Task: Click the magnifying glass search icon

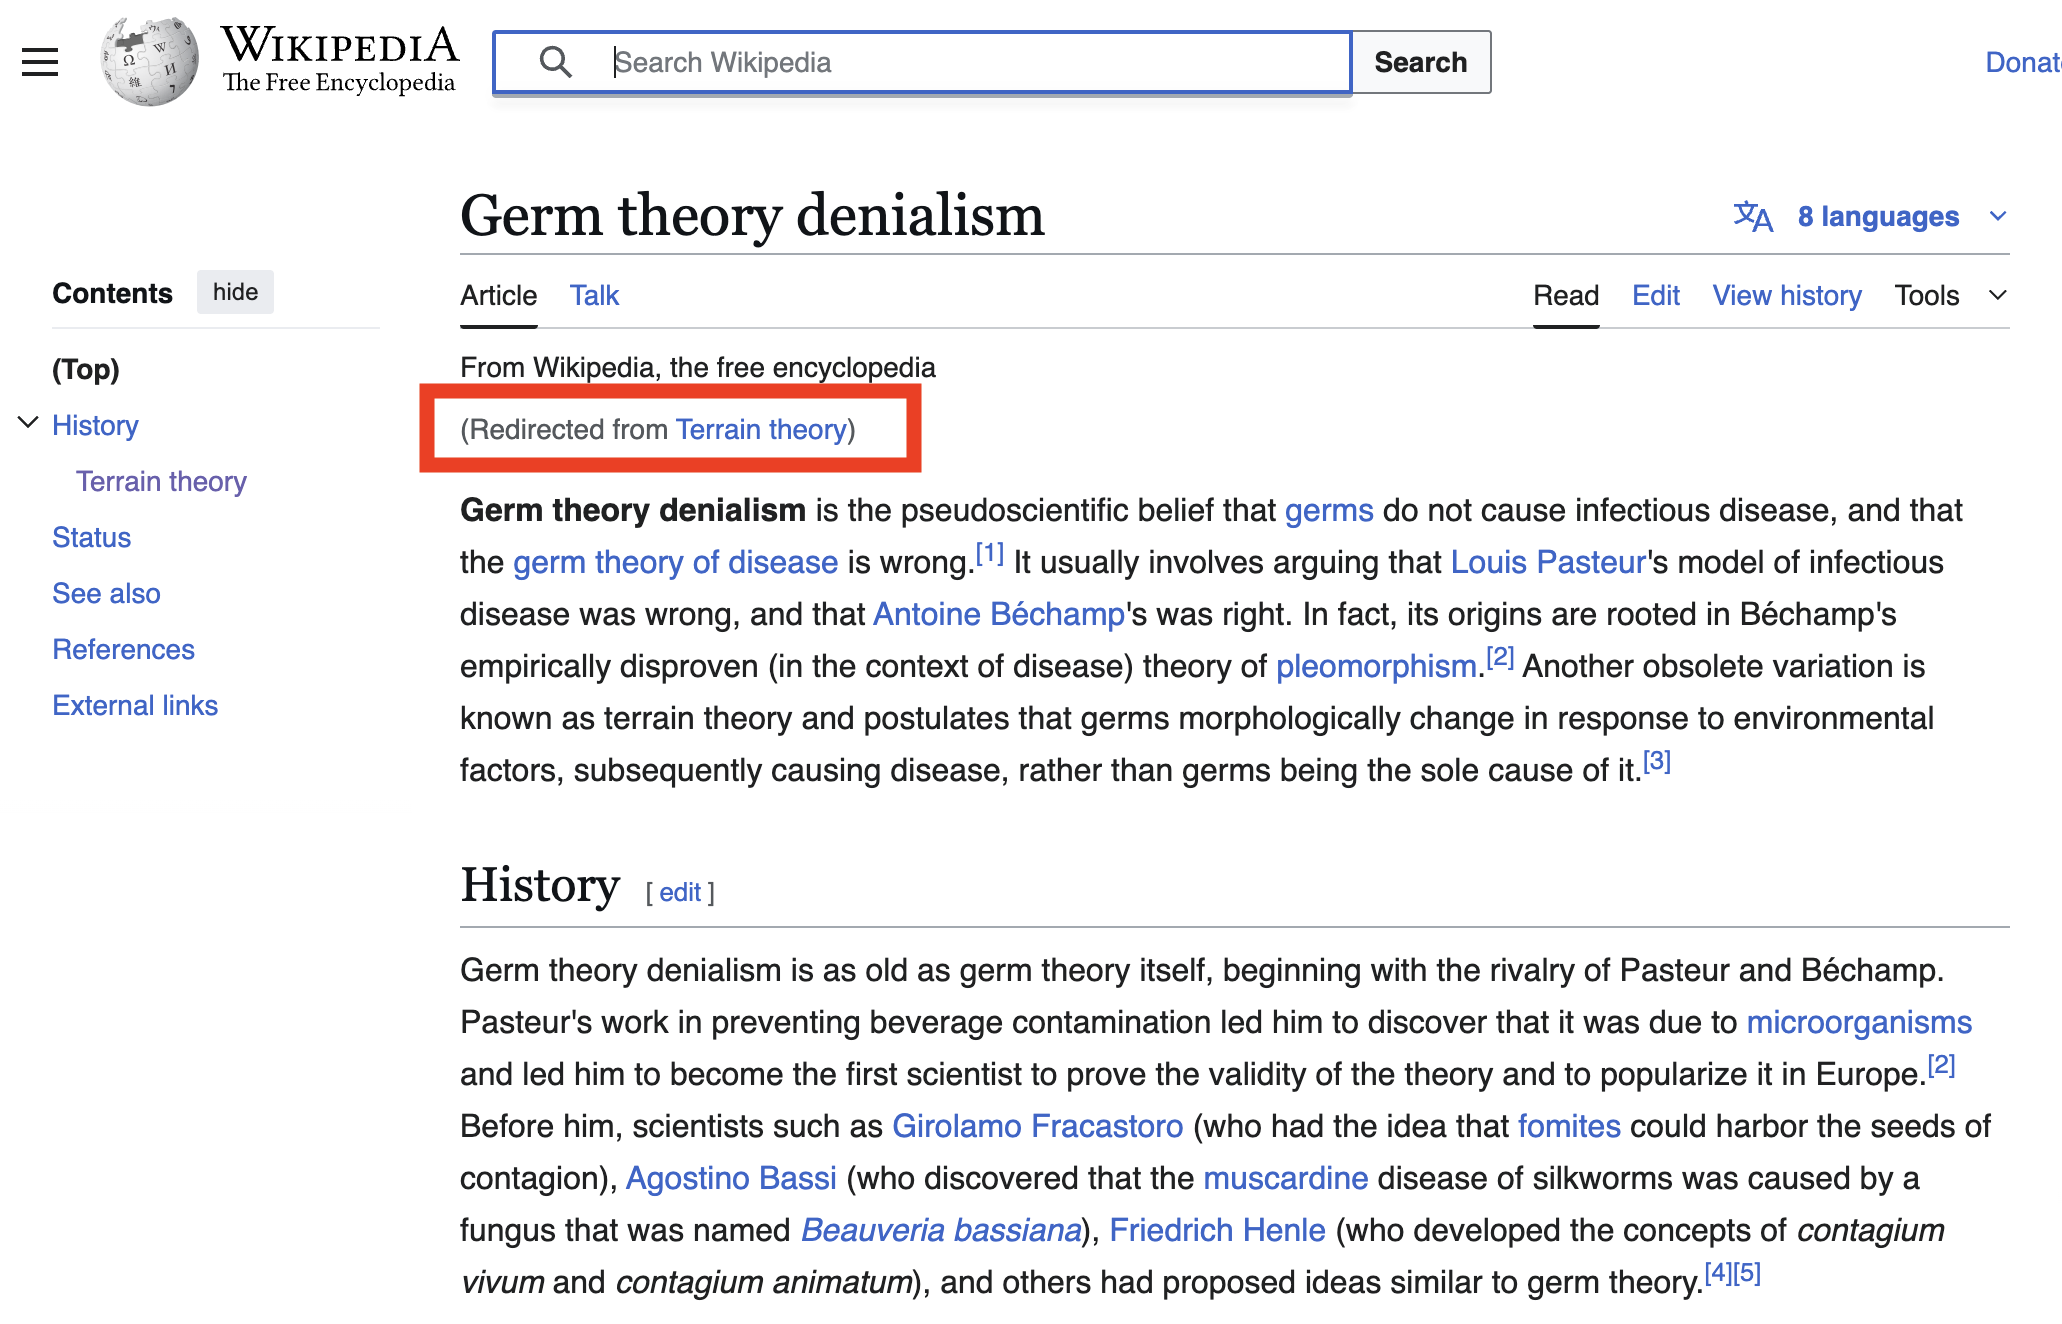Action: pyautogui.click(x=555, y=62)
